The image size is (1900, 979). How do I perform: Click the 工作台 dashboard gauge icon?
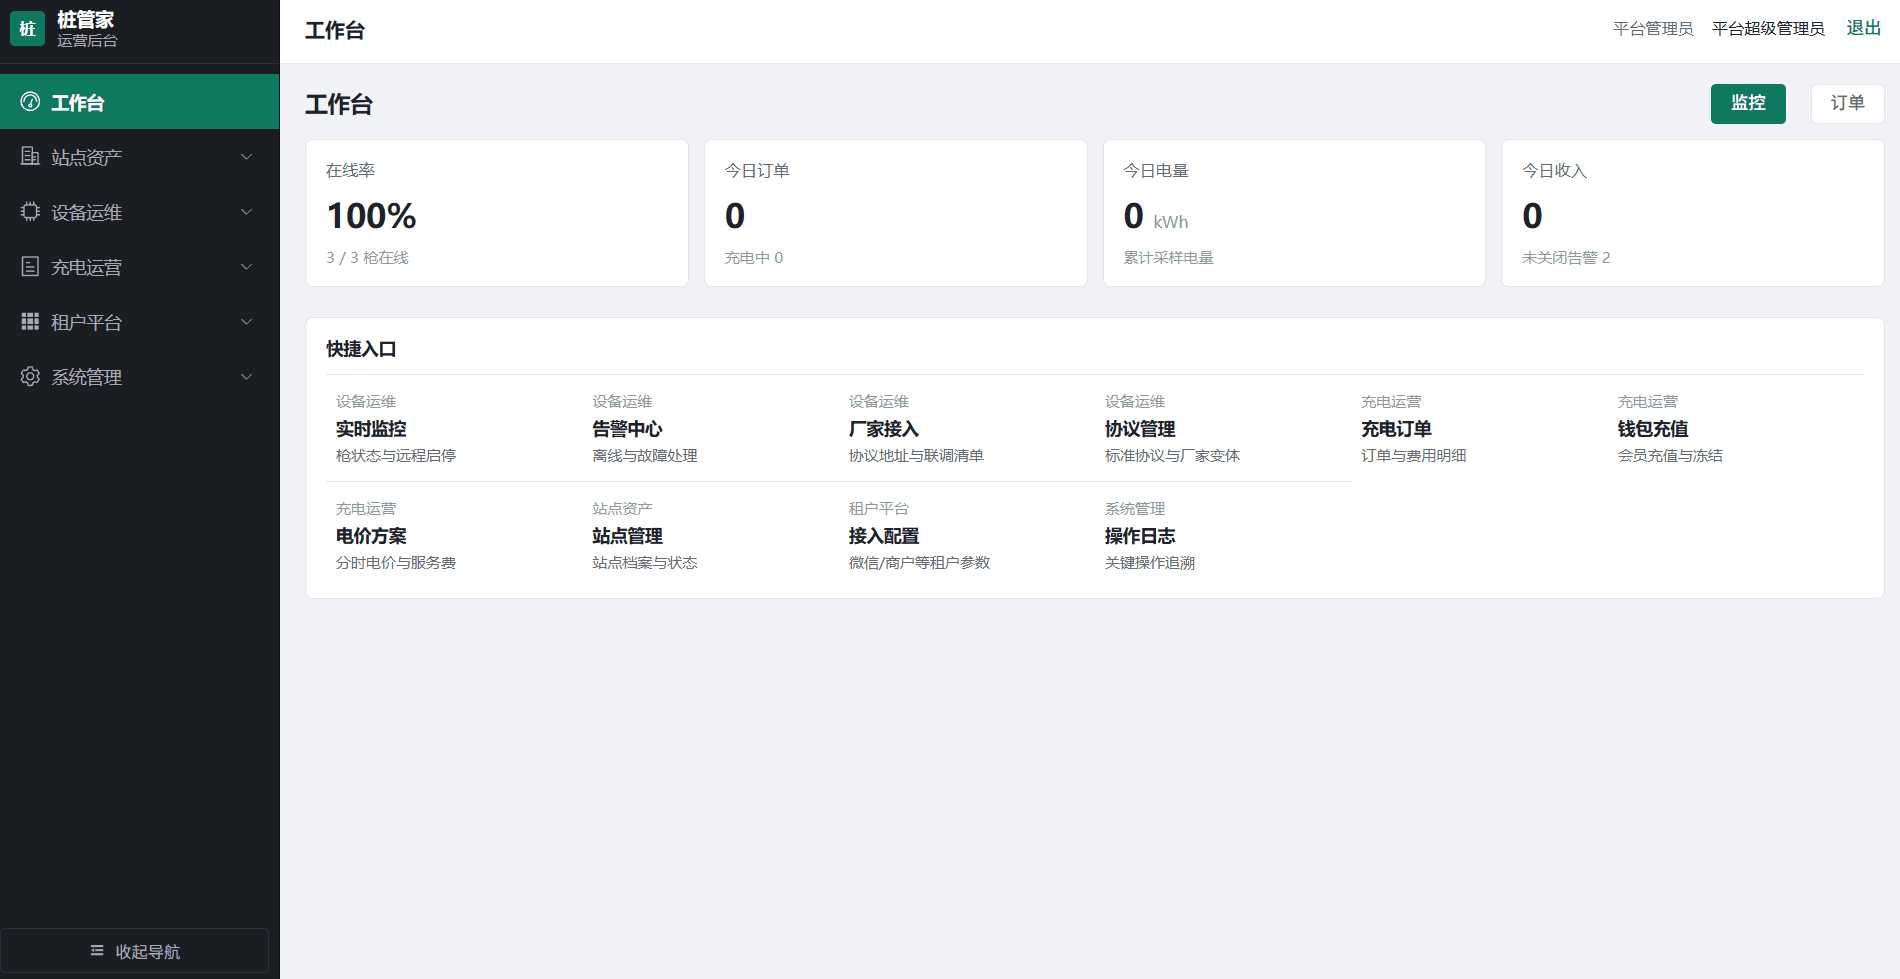tap(30, 102)
